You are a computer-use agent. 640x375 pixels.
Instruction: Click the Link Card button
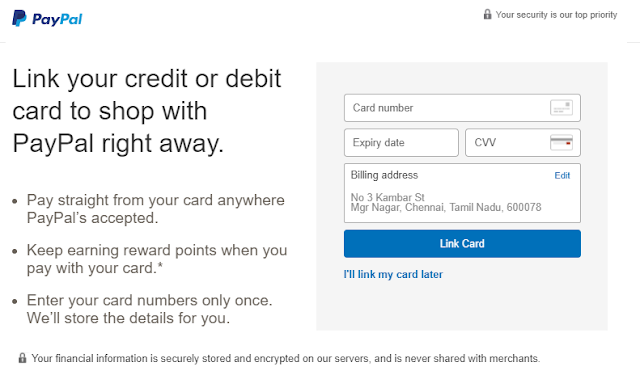462,244
